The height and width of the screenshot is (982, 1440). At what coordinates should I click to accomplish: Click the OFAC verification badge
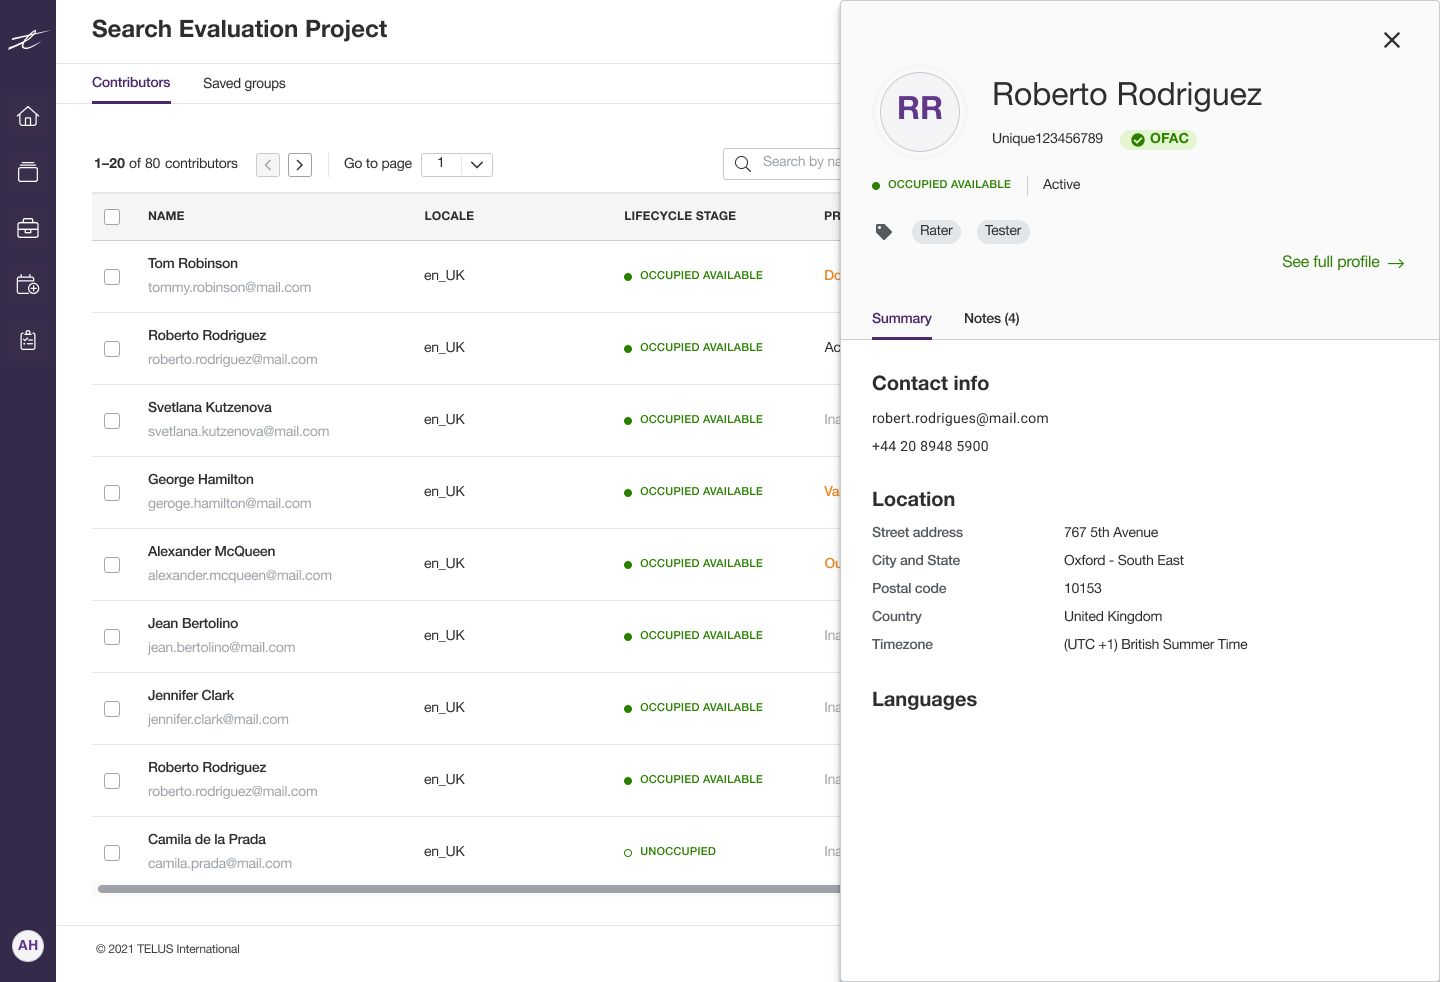coord(1158,139)
